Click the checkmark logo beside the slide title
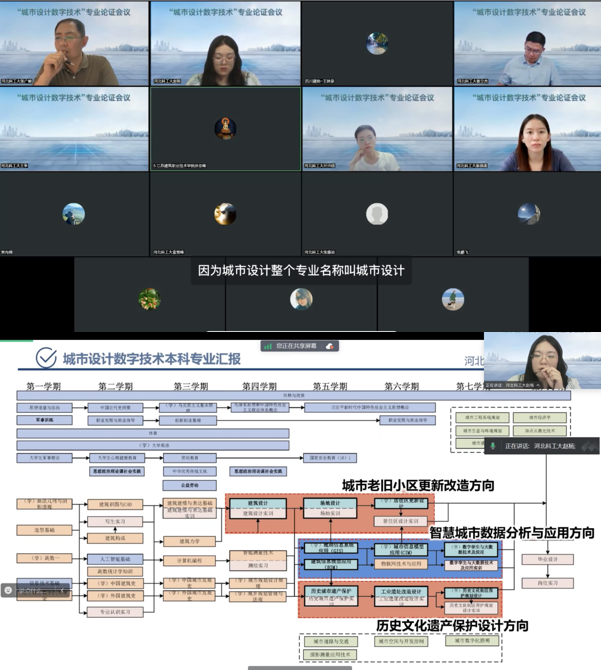The image size is (601, 670). (46, 359)
